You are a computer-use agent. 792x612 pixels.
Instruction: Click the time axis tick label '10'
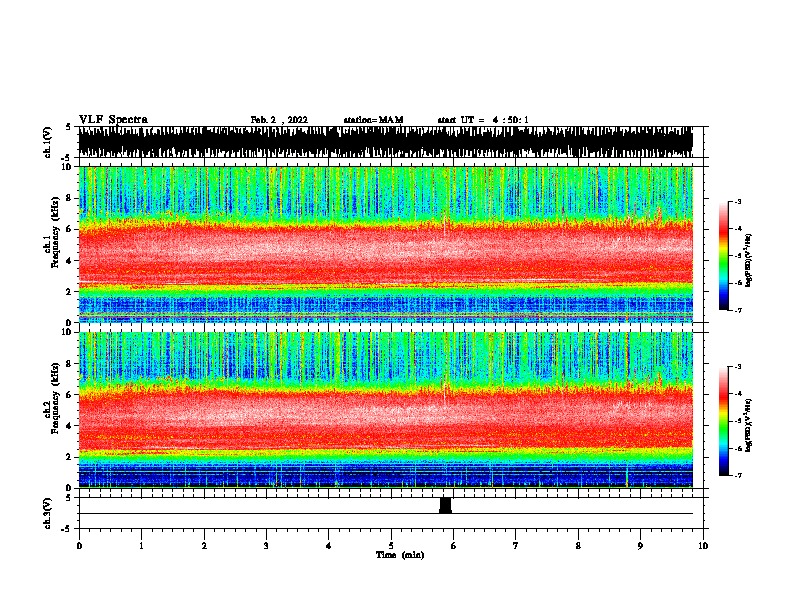click(x=703, y=545)
